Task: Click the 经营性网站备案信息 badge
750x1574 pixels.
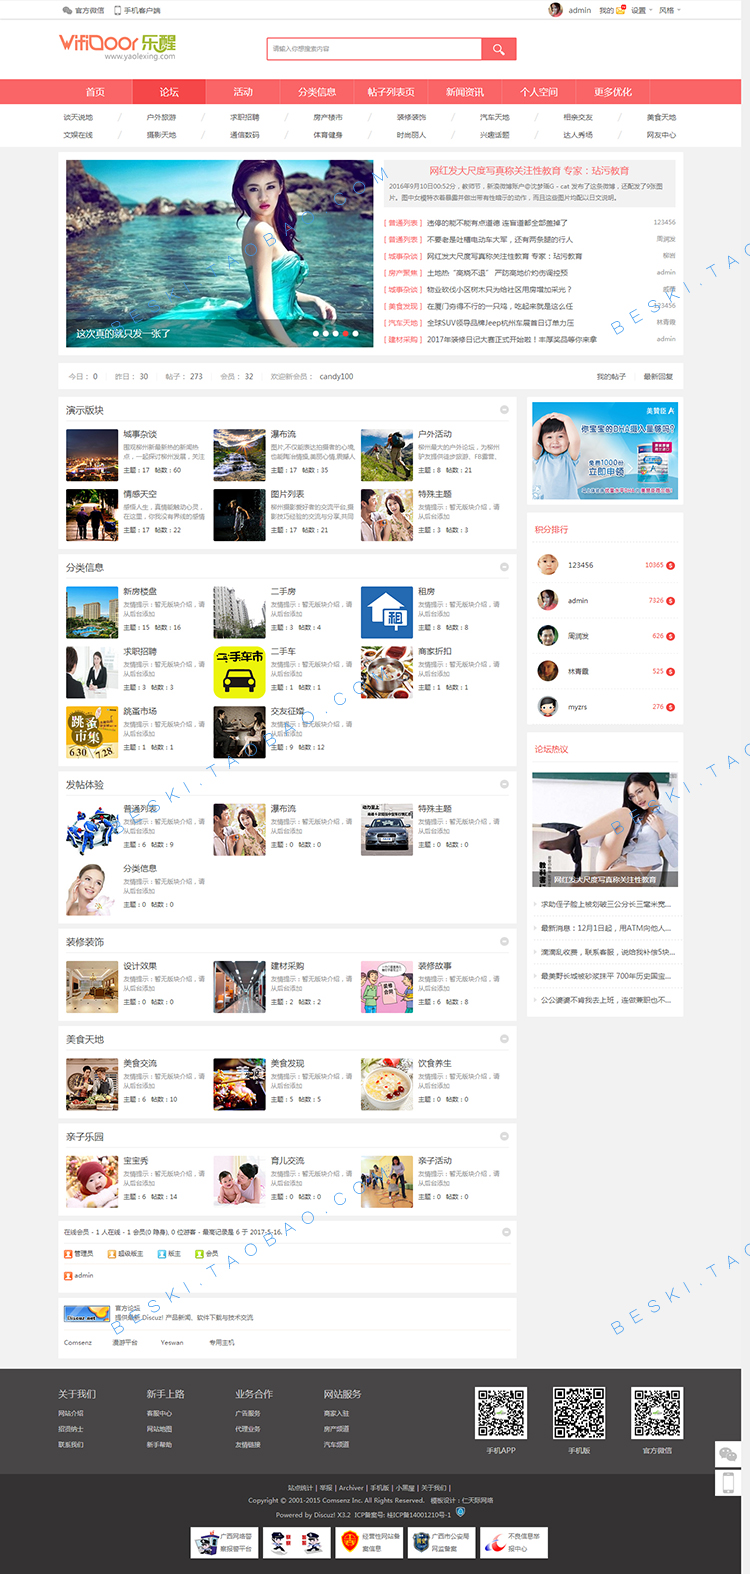Action: click(369, 1543)
